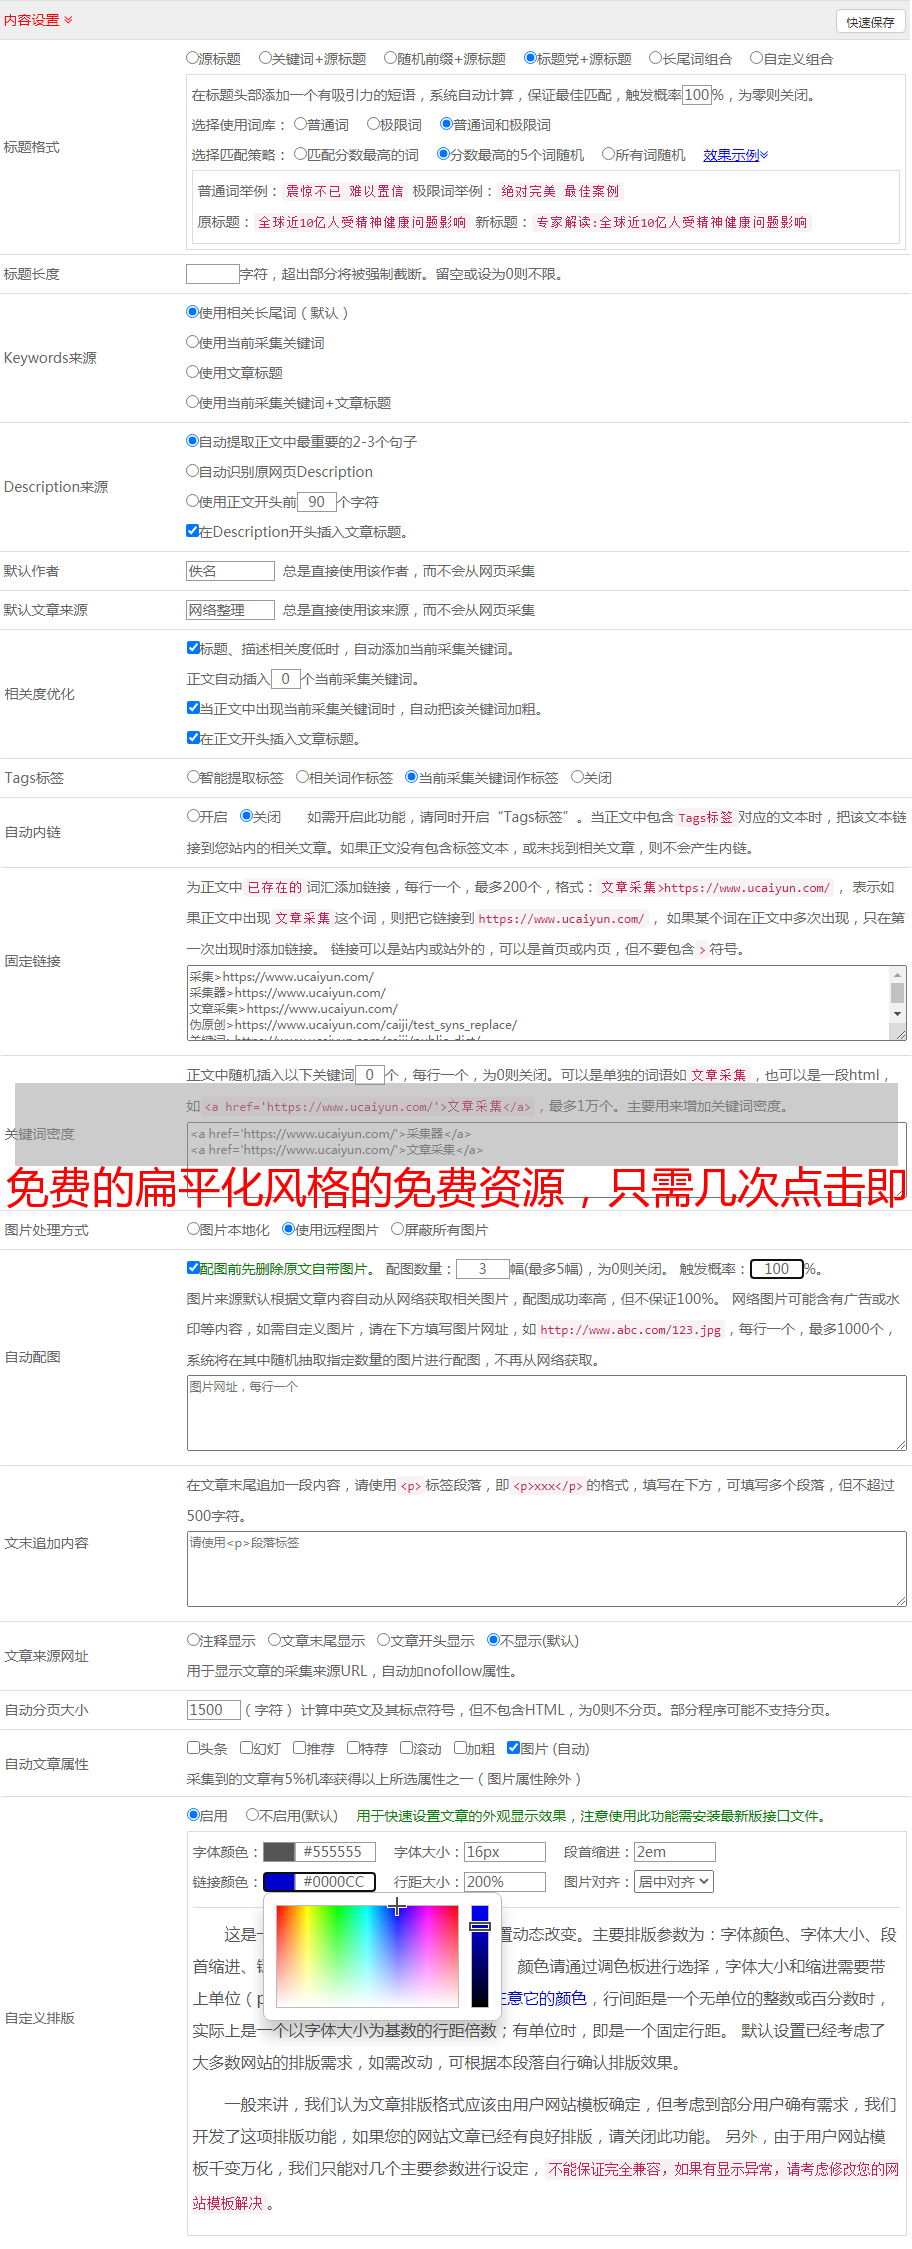Select 注释显示 for source URL

pos(193,1640)
